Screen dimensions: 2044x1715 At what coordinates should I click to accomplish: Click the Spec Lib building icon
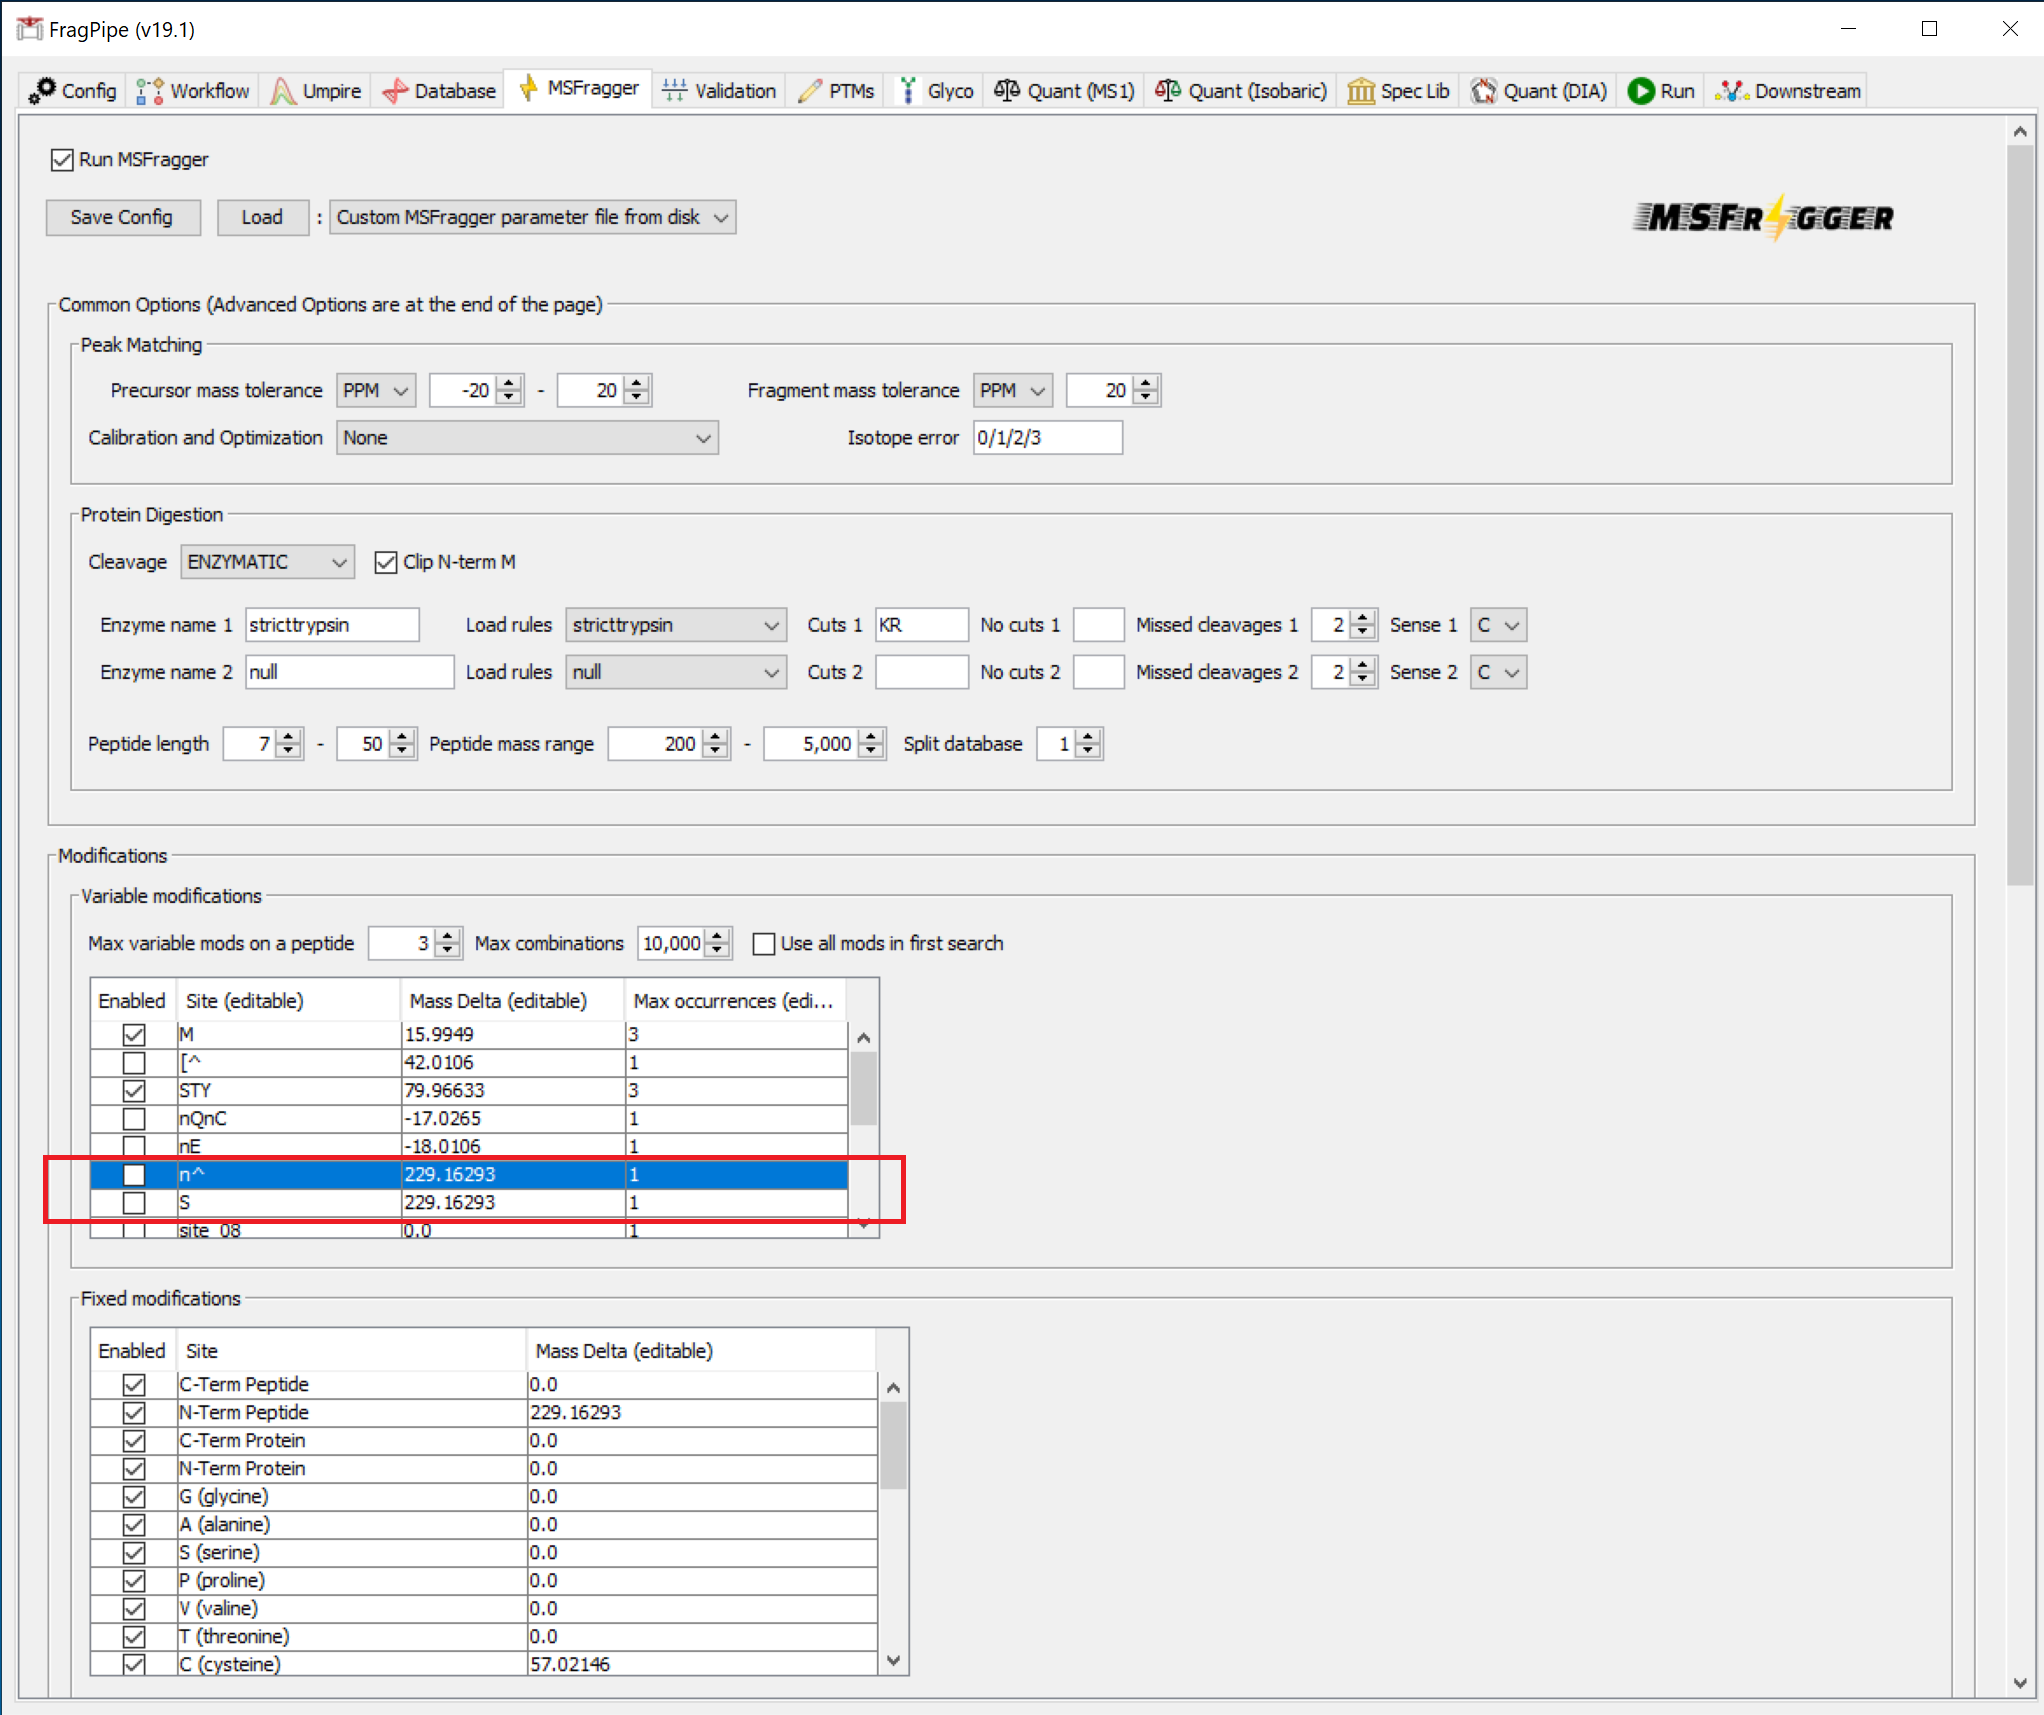pos(1360,91)
